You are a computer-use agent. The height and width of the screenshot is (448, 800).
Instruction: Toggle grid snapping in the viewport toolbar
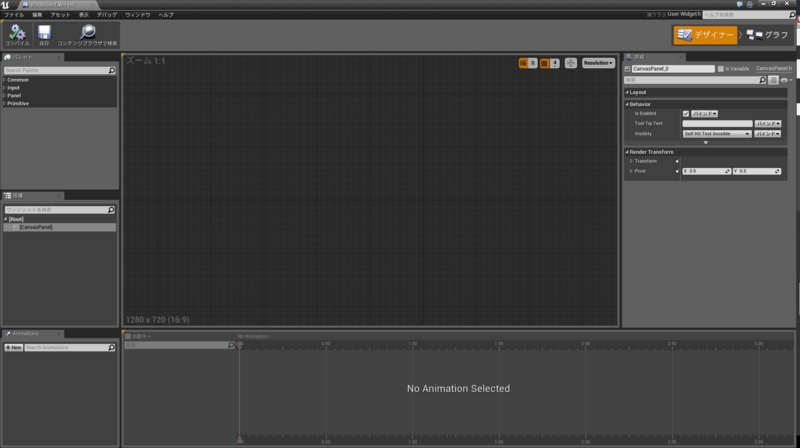(544, 63)
